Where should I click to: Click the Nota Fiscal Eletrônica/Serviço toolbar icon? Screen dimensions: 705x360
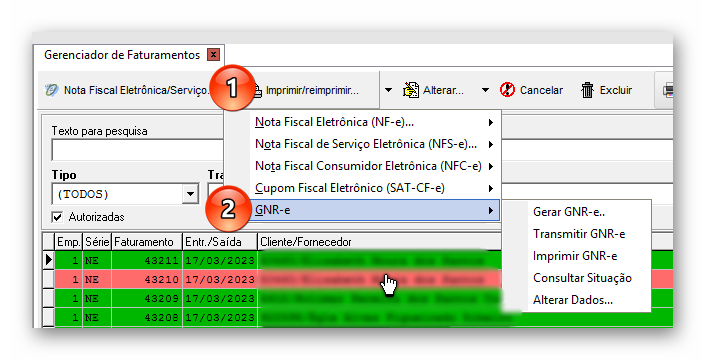click(51, 90)
